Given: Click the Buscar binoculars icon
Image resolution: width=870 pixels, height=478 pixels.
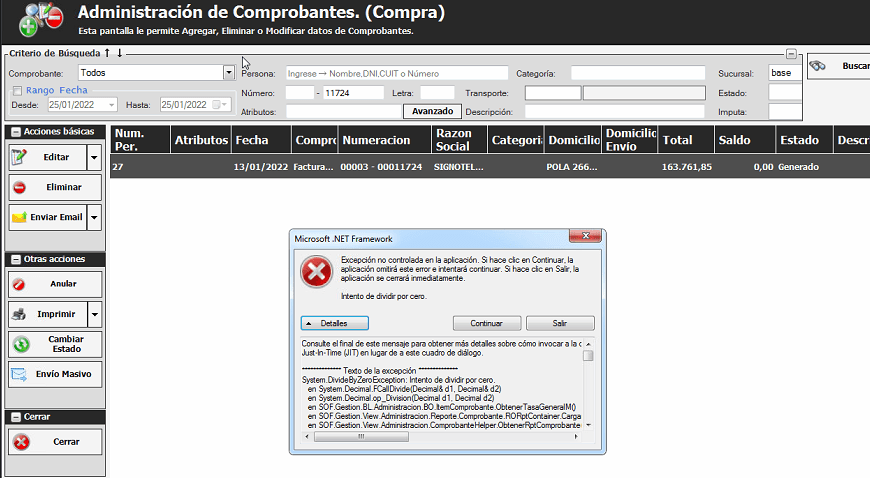Looking at the screenshot, I should [x=818, y=66].
